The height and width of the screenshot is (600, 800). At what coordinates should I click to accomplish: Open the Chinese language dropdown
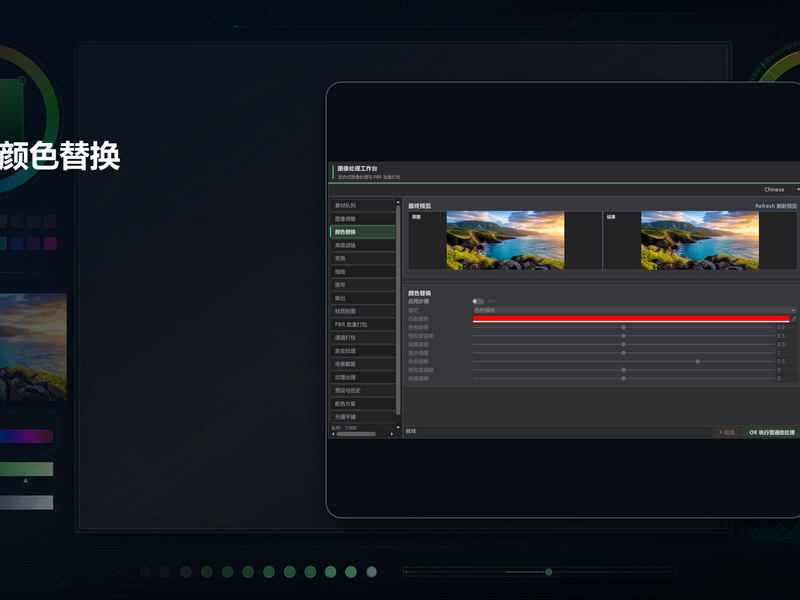[781, 189]
